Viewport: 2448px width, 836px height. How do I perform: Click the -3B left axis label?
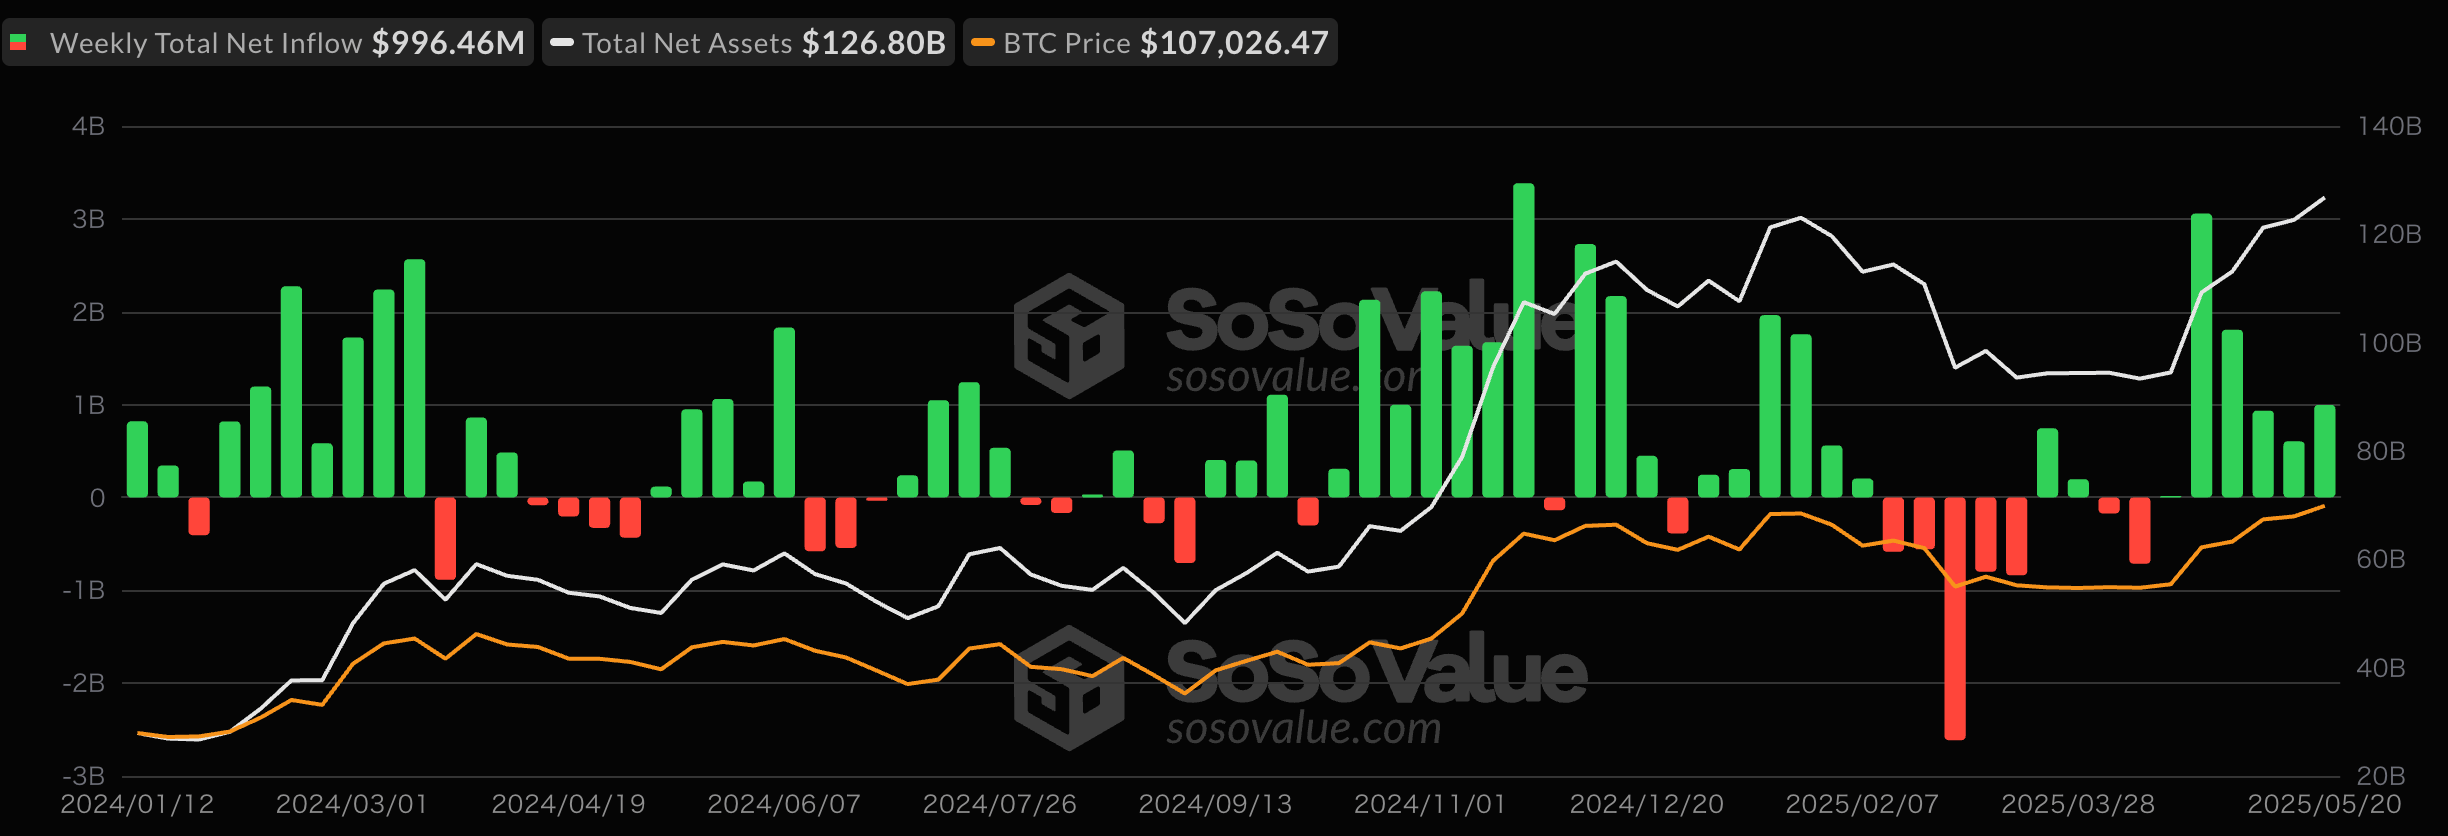83,776
